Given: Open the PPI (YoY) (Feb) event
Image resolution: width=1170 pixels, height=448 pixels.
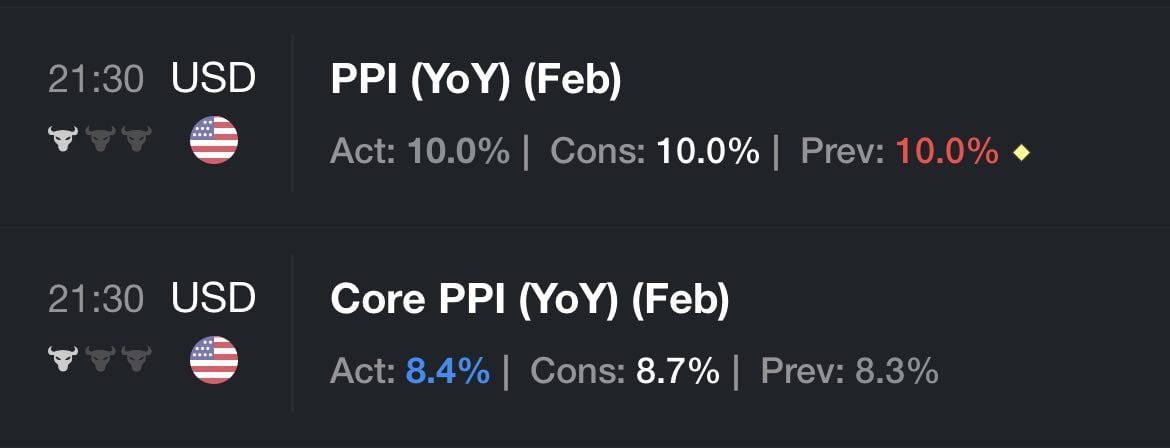Looking at the screenshot, I should [476, 81].
